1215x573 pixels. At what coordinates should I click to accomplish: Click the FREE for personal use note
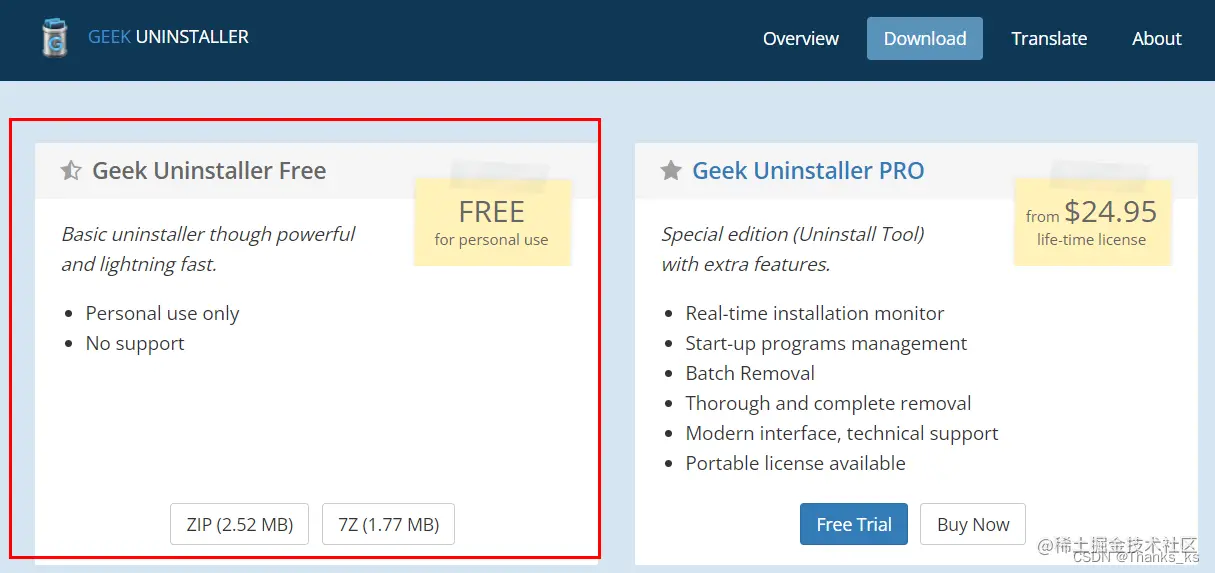pyautogui.click(x=492, y=222)
